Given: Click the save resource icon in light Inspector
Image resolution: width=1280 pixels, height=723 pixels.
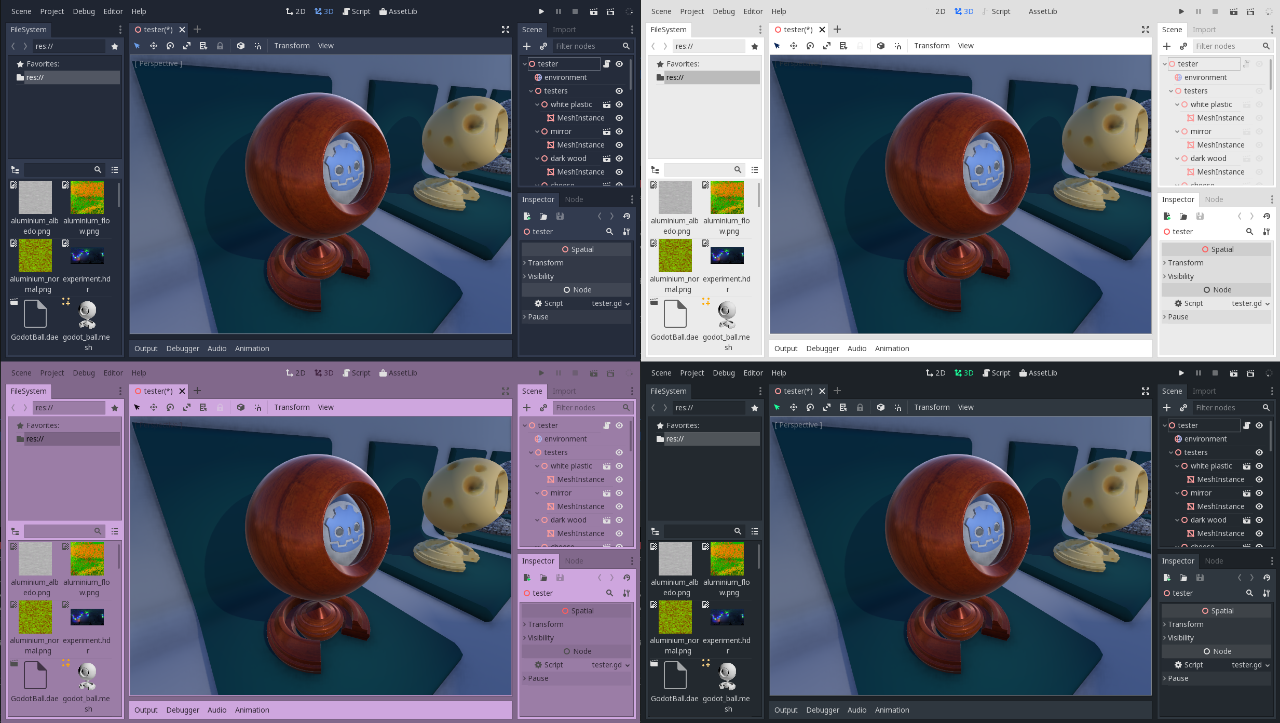Looking at the screenshot, I should (1200, 216).
